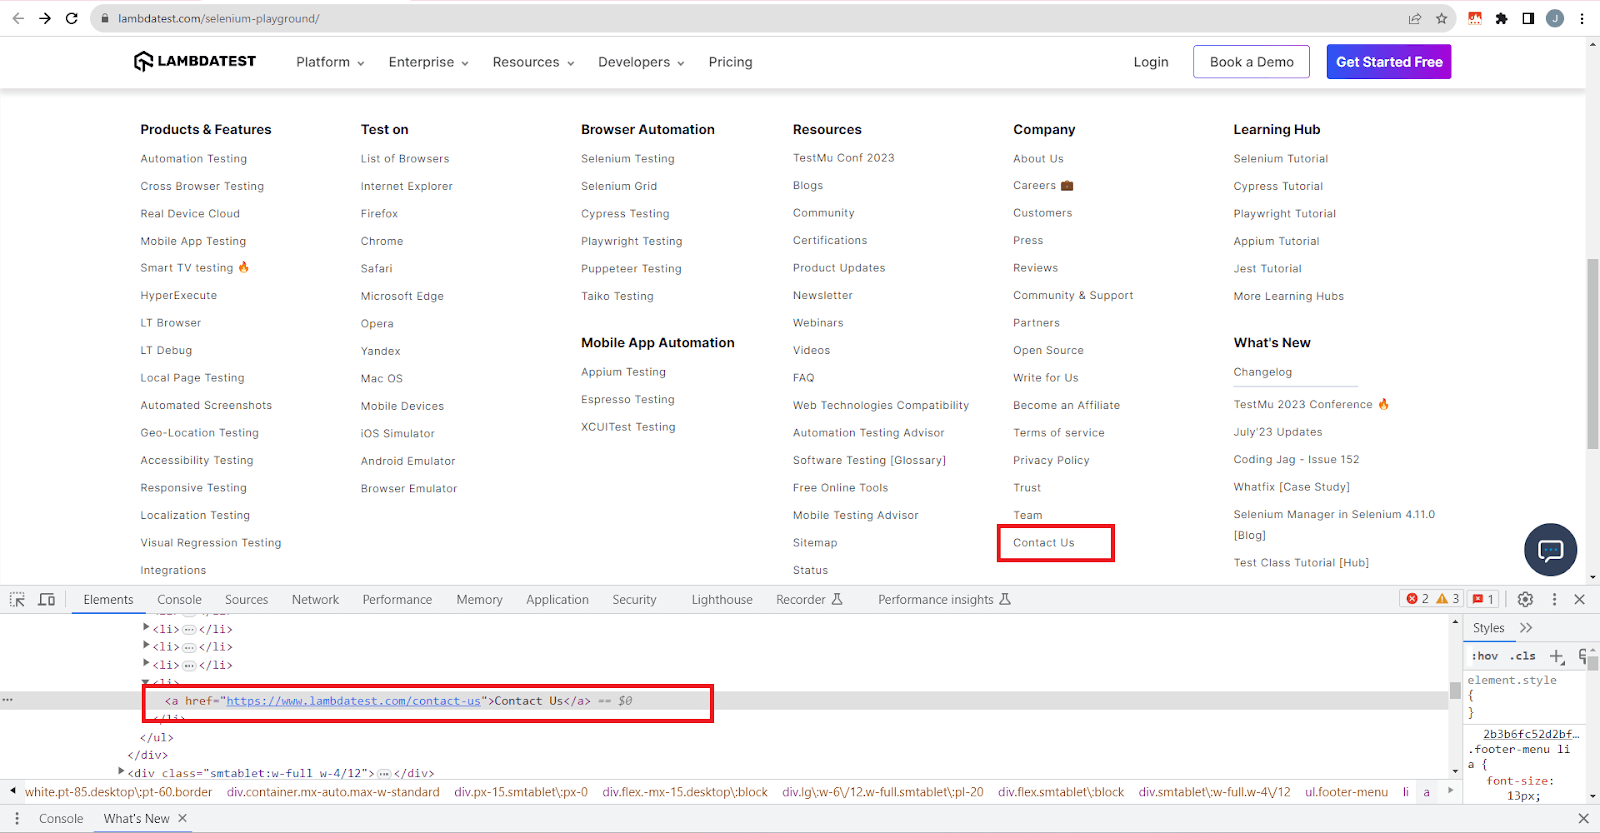Bookmark this page with the star icon

[x=1441, y=18]
